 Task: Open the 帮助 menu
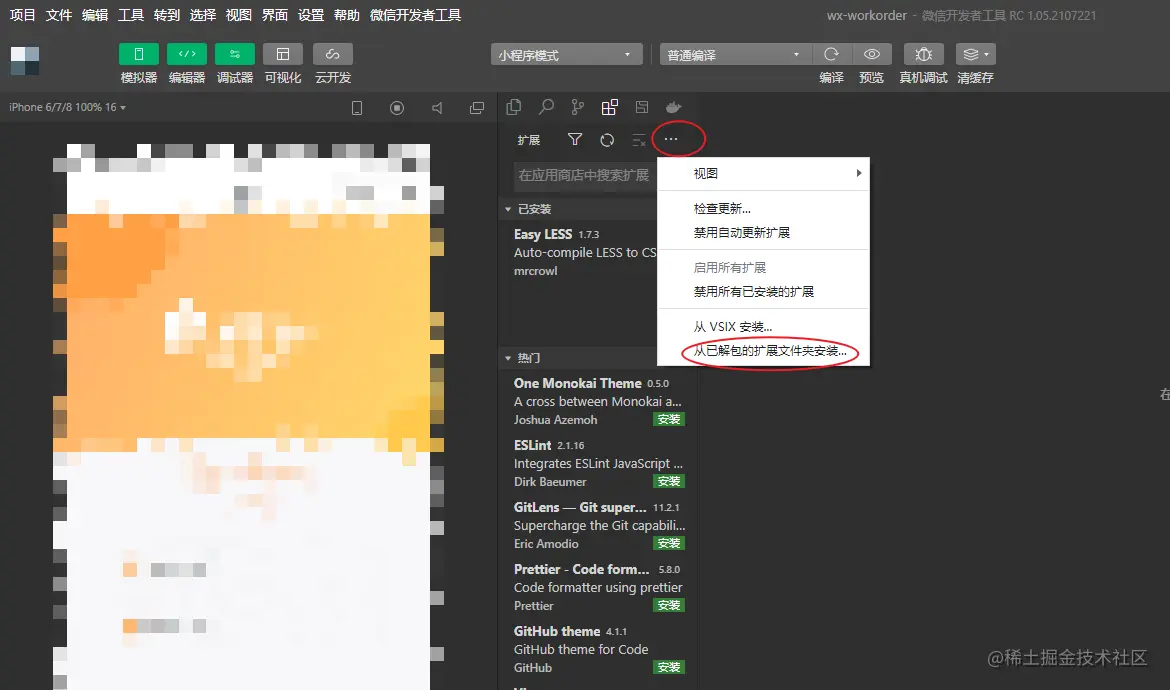(346, 15)
